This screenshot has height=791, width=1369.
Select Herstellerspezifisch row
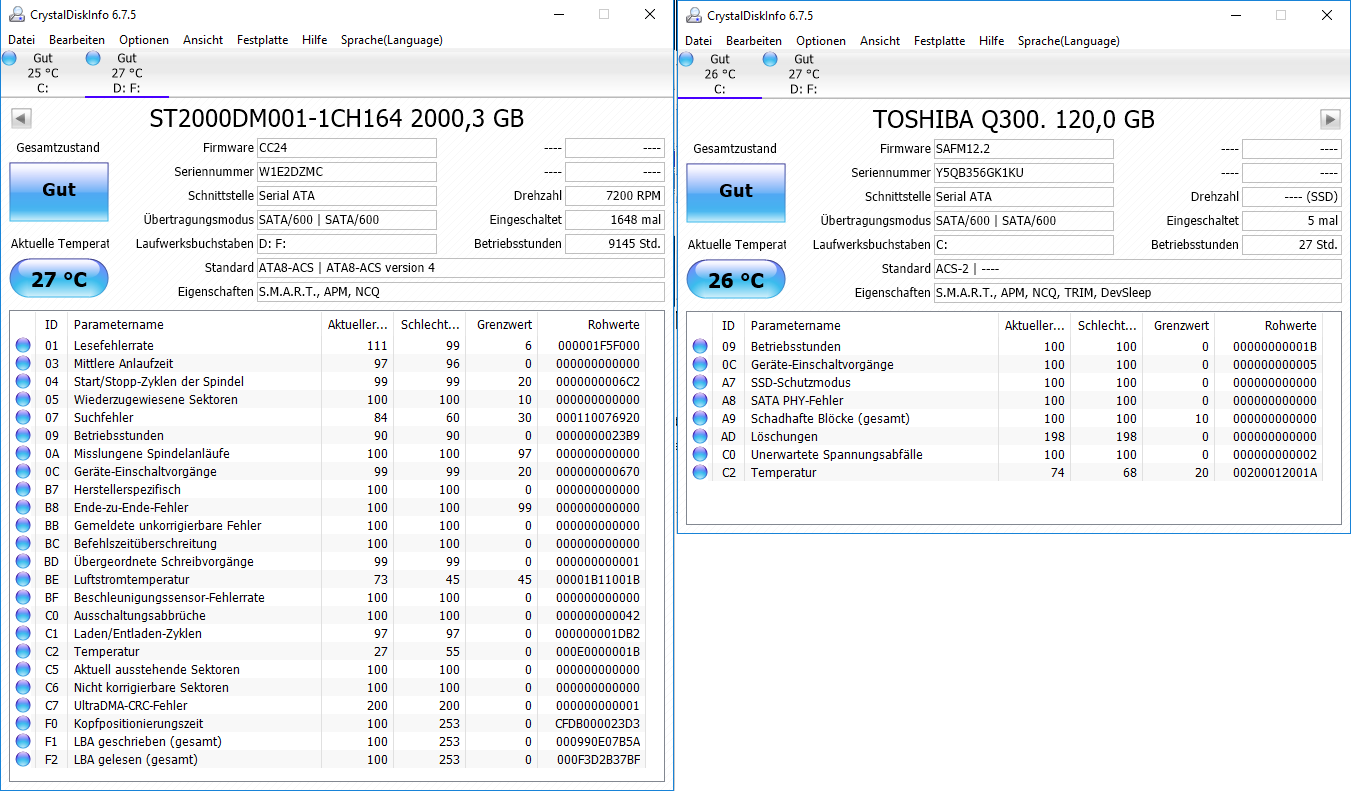[328, 490]
